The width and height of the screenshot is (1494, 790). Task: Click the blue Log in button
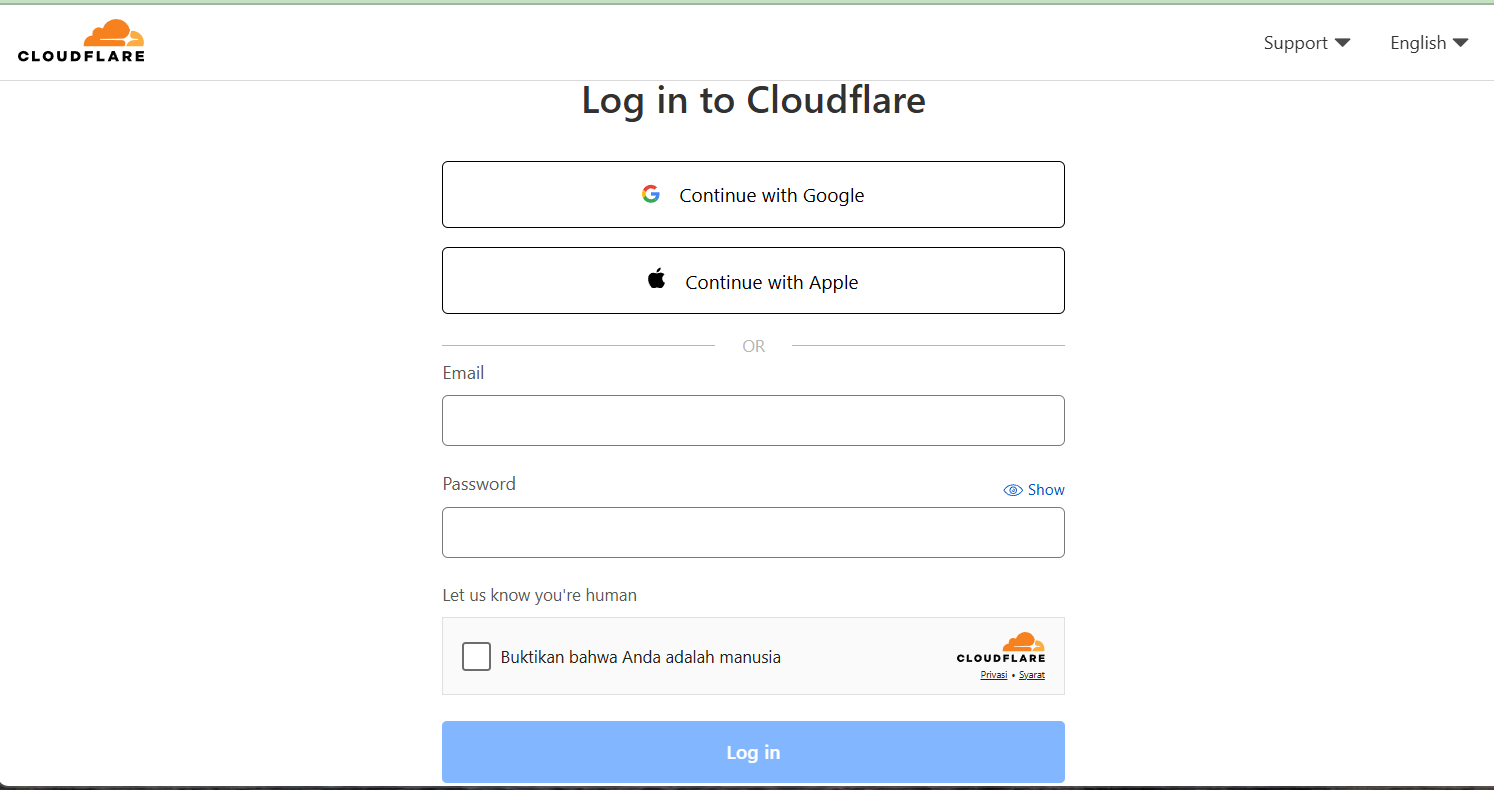tap(753, 752)
